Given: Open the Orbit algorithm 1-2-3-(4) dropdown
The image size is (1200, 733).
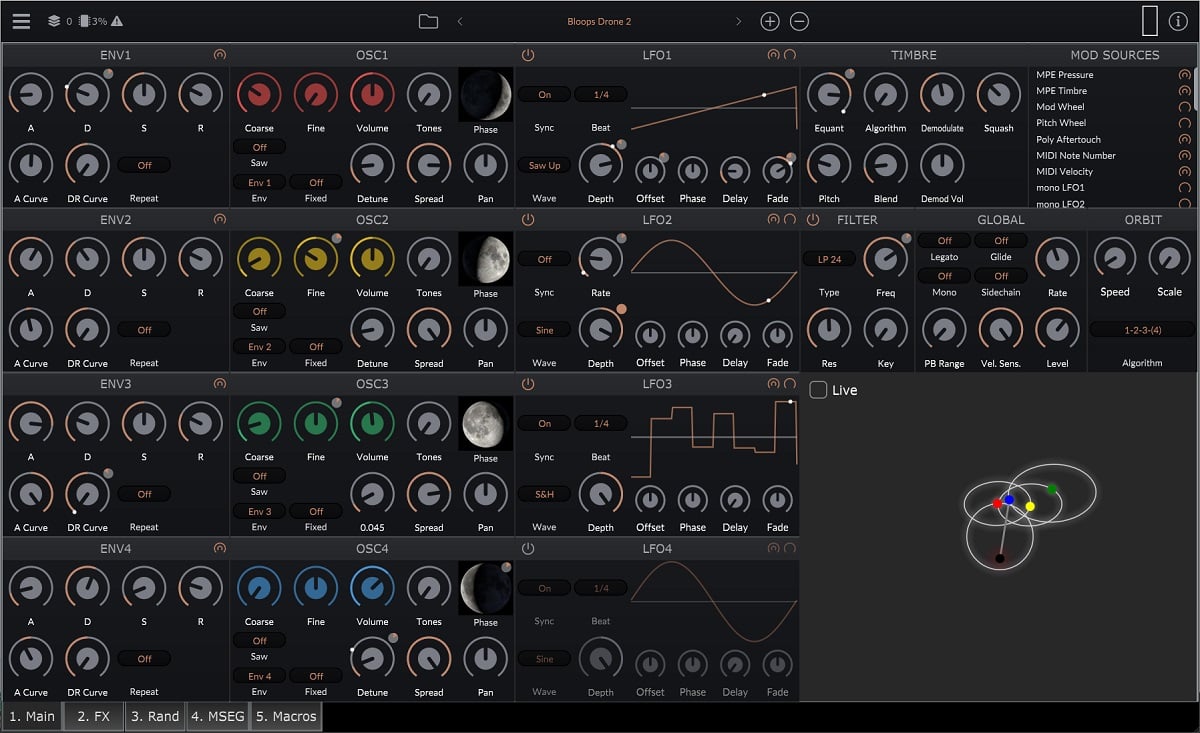Looking at the screenshot, I should 1142,329.
